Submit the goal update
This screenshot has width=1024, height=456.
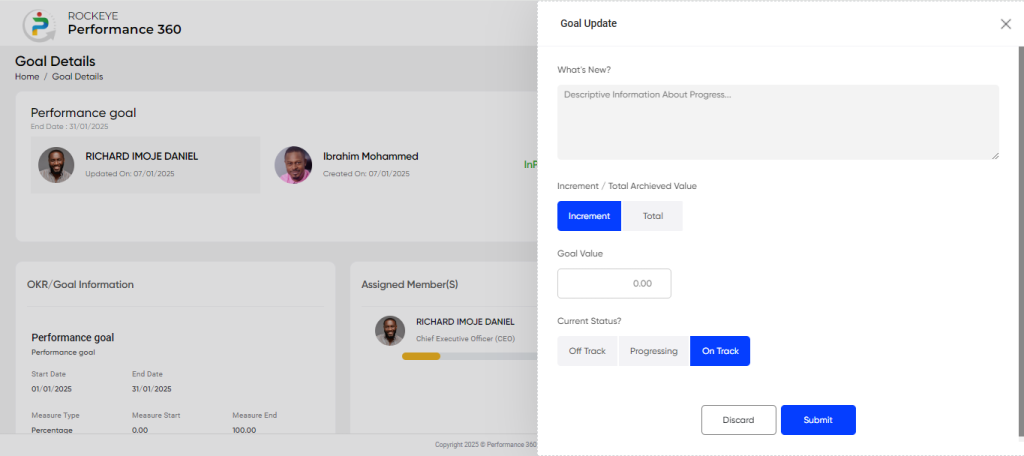[818, 420]
